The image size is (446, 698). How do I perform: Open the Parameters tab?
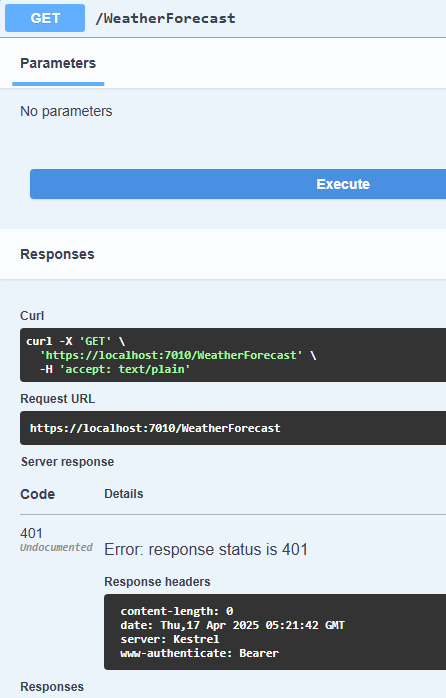pos(58,63)
